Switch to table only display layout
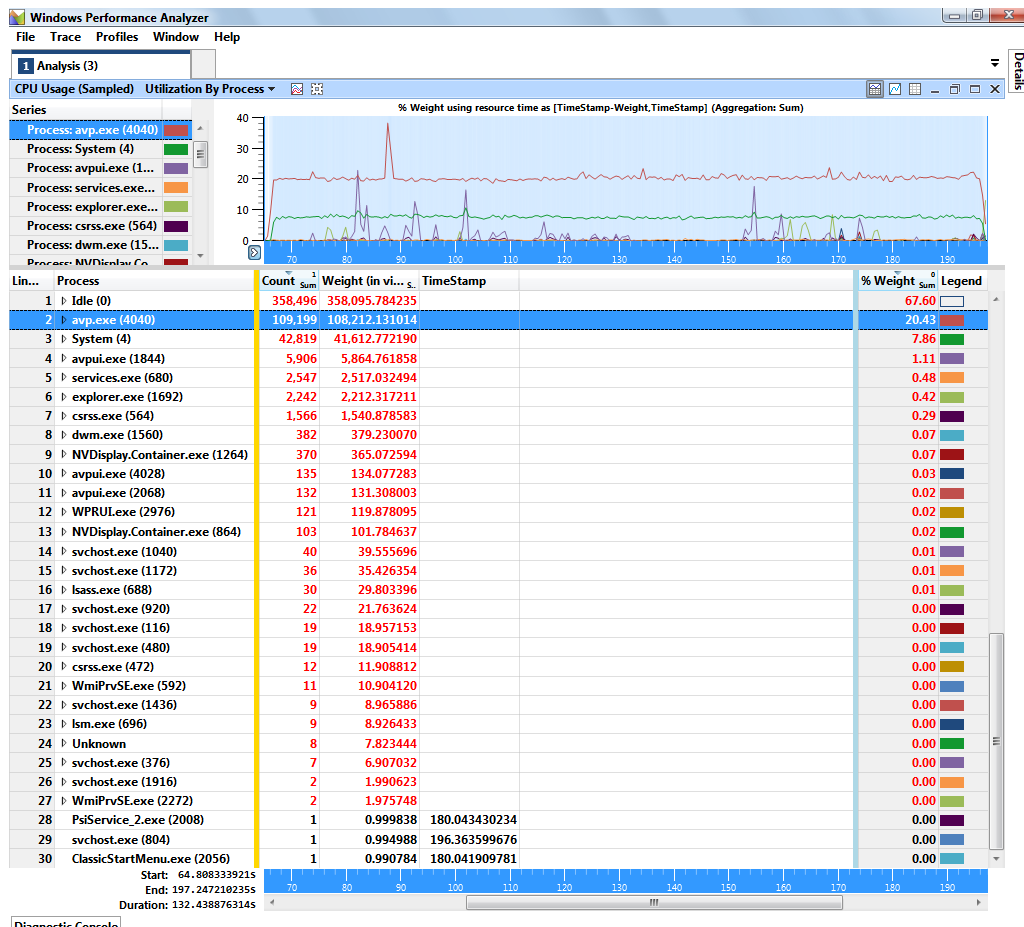Image resolution: width=1024 pixels, height=927 pixels. pos(915,89)
